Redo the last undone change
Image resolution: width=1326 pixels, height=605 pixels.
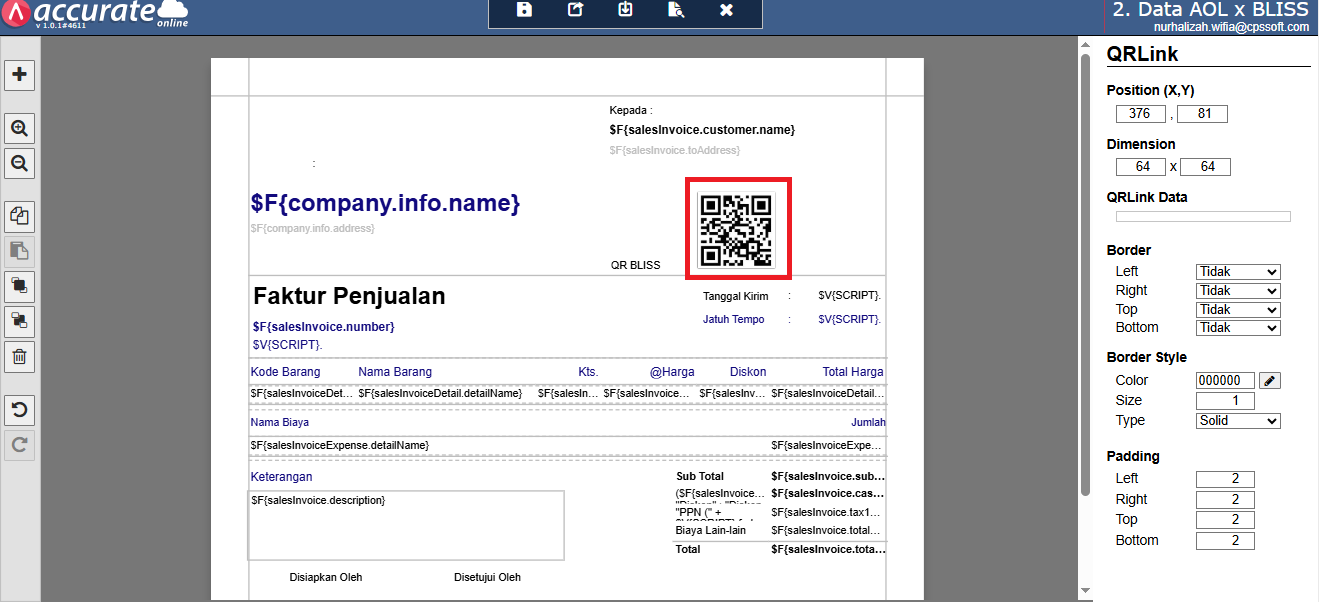[20, 444]
